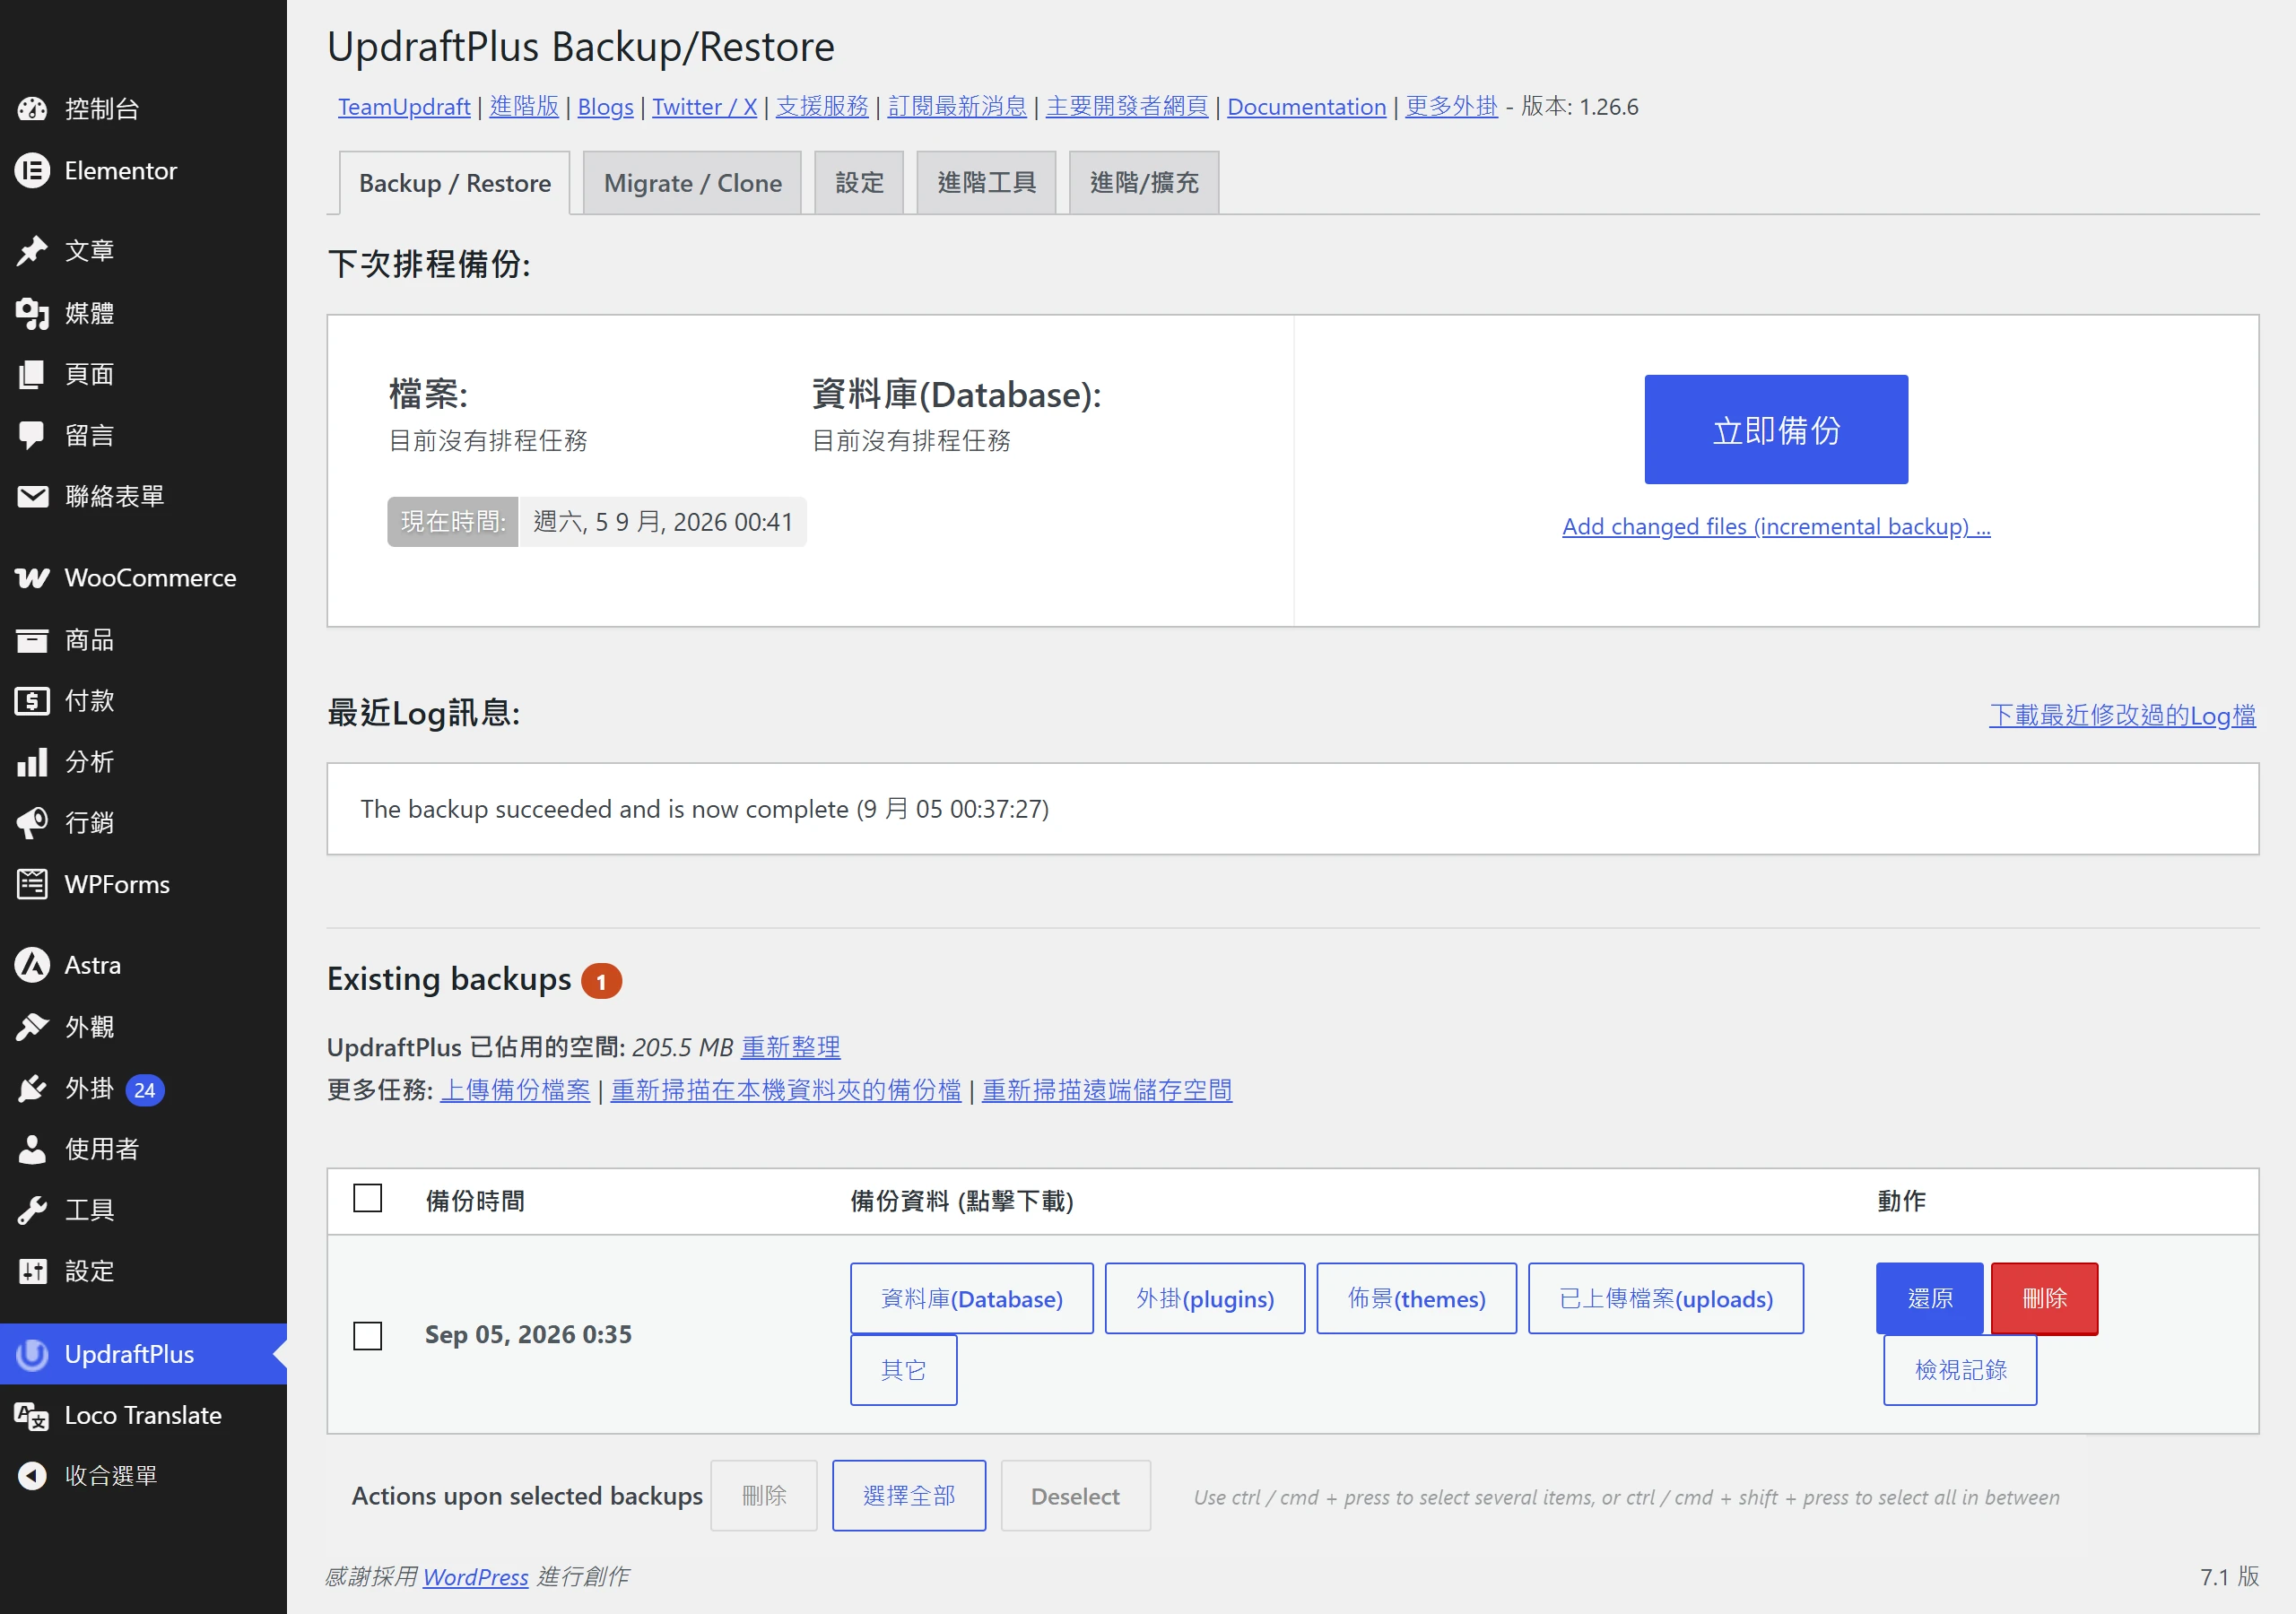
Task: Open the 支援服務 support link
Action: (x=822, y=107)
